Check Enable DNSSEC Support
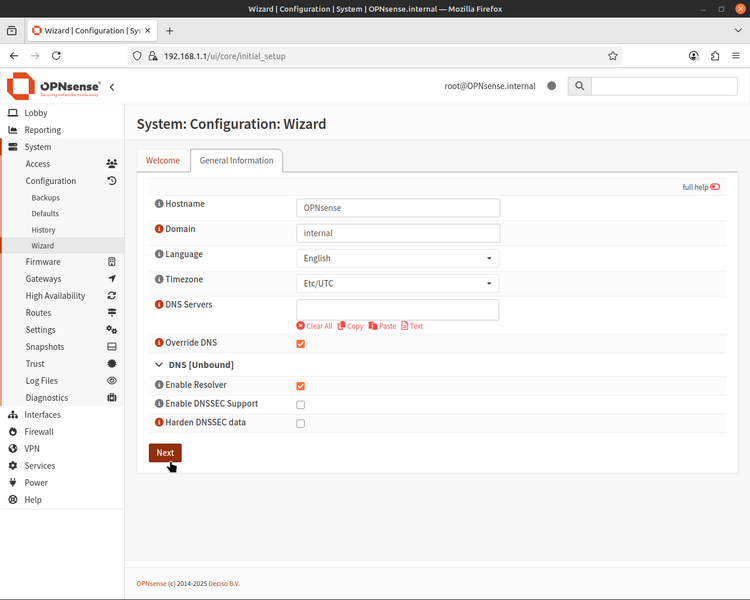Viewport: 750px width, 600px height. [300, 405]
